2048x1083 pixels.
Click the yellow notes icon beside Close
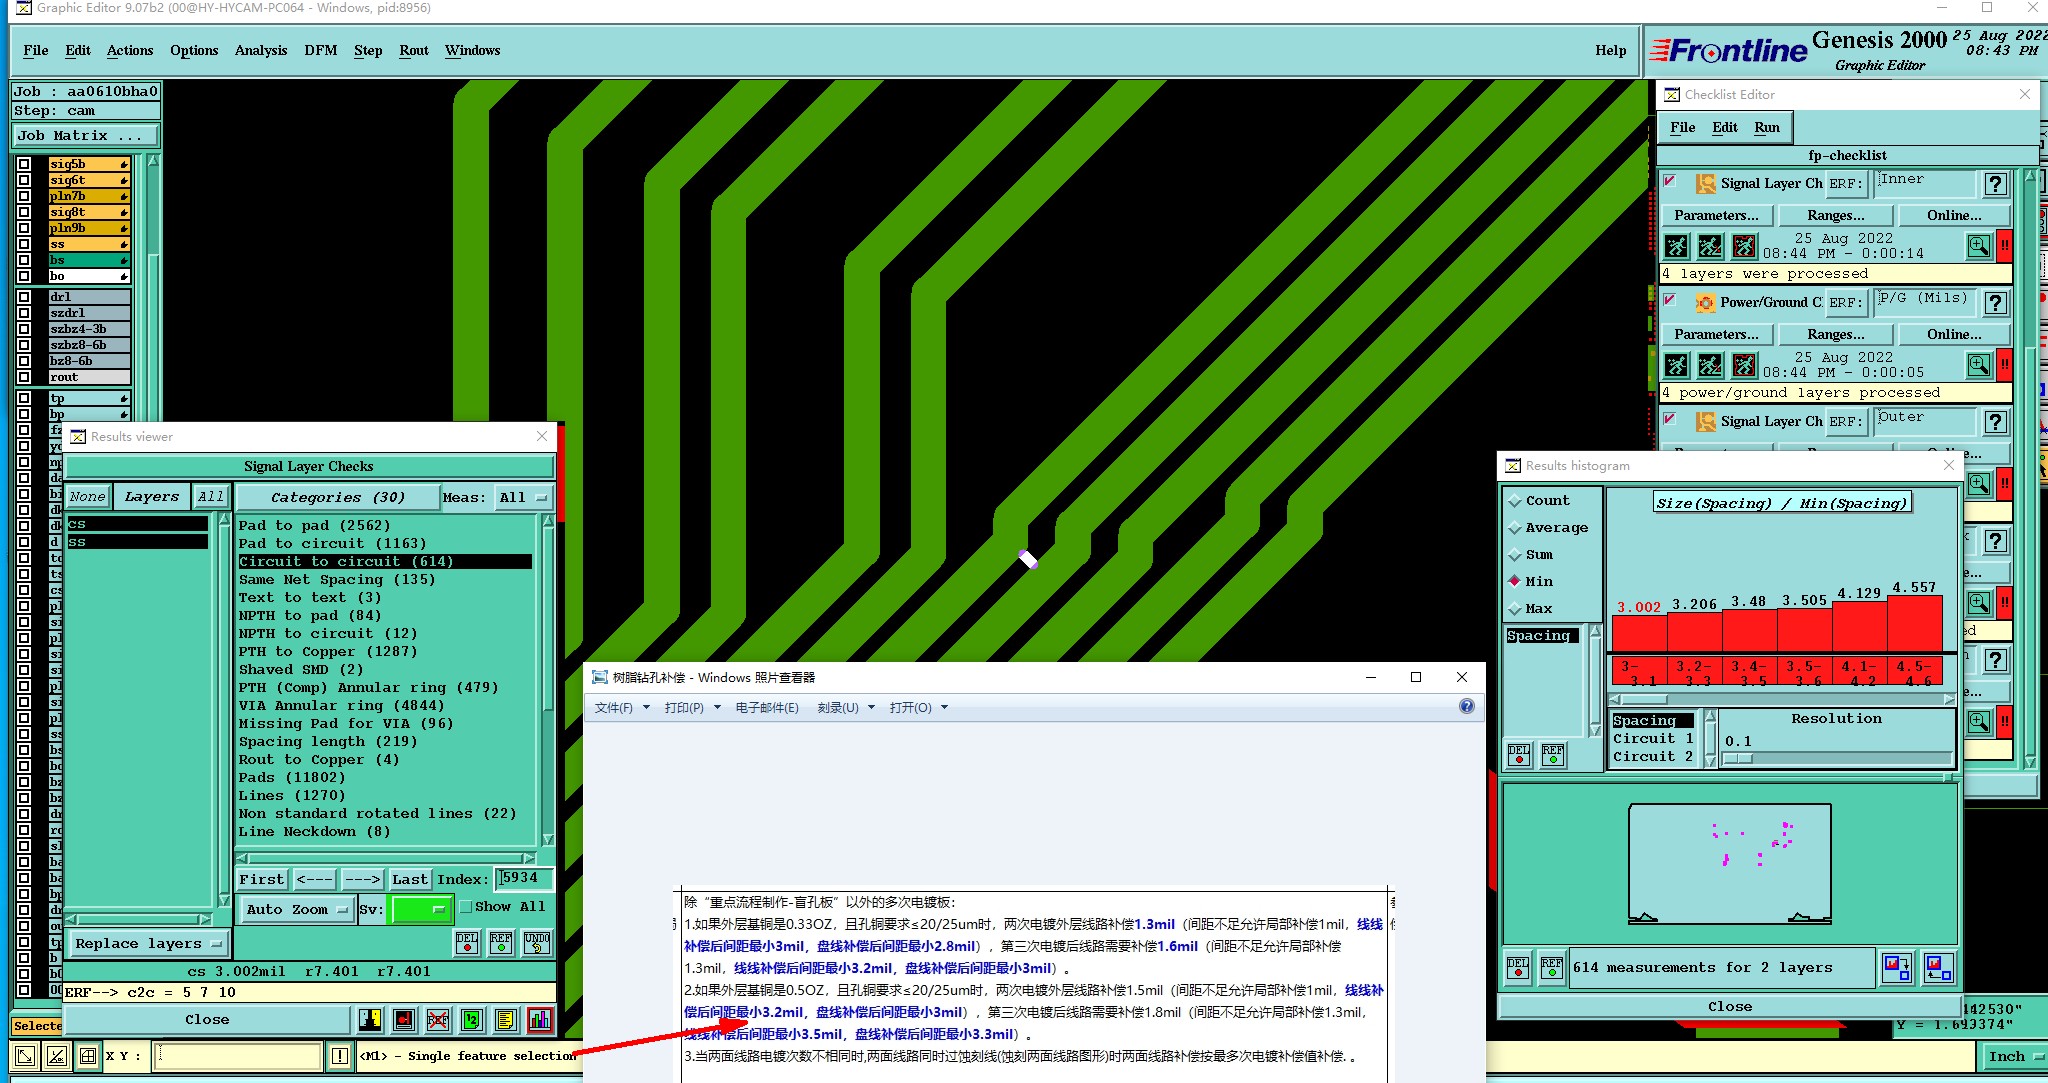pos(506,1019)
